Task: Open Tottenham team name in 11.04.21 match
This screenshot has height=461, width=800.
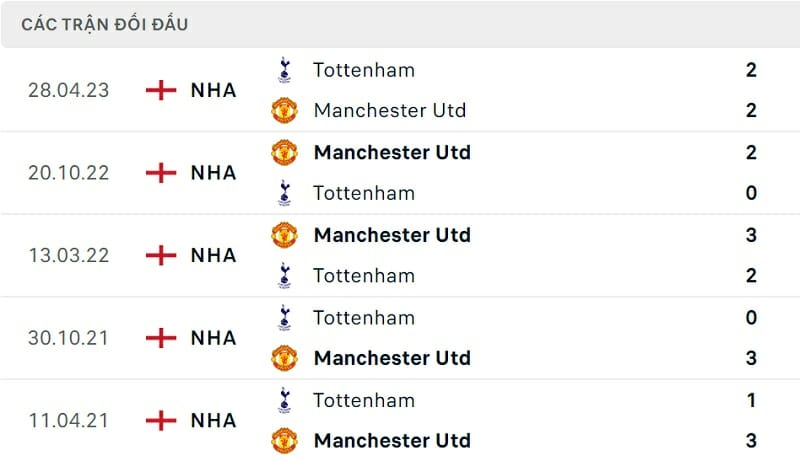Action: point(363,400)
